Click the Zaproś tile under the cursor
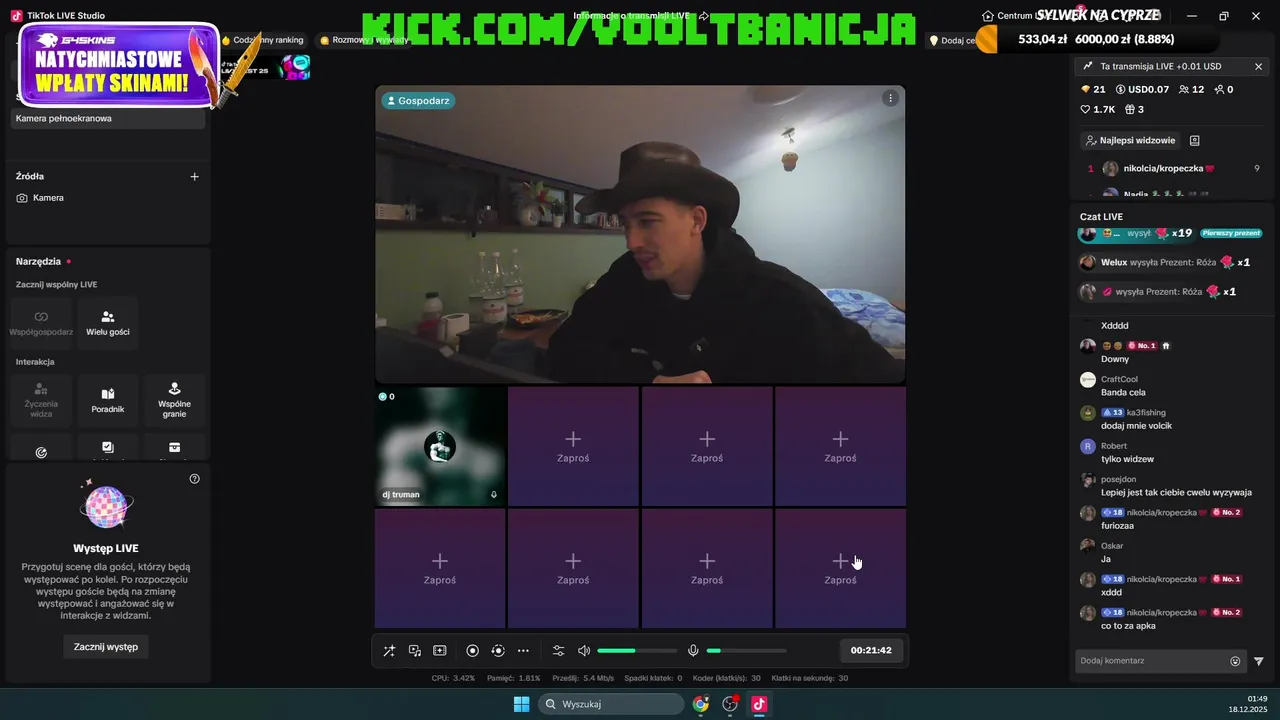 click(840, 568)
